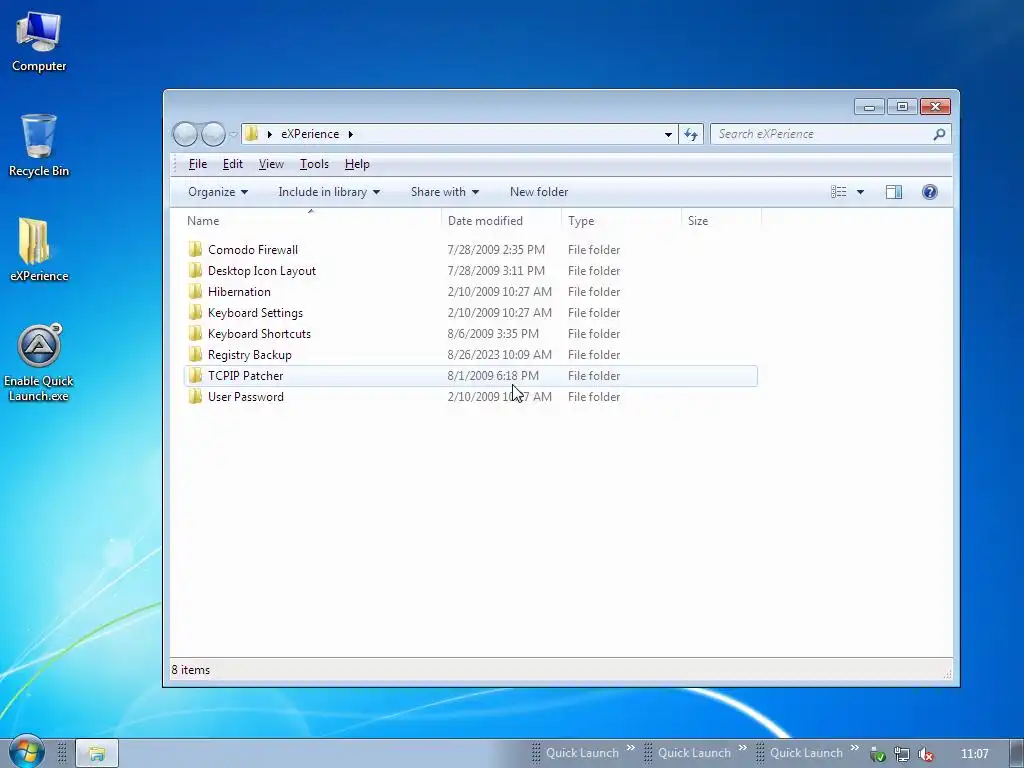Select the Recycle Bin desktop icon
The height and width of the screenshot is (768, 1024).
click(x=39, y=145)
